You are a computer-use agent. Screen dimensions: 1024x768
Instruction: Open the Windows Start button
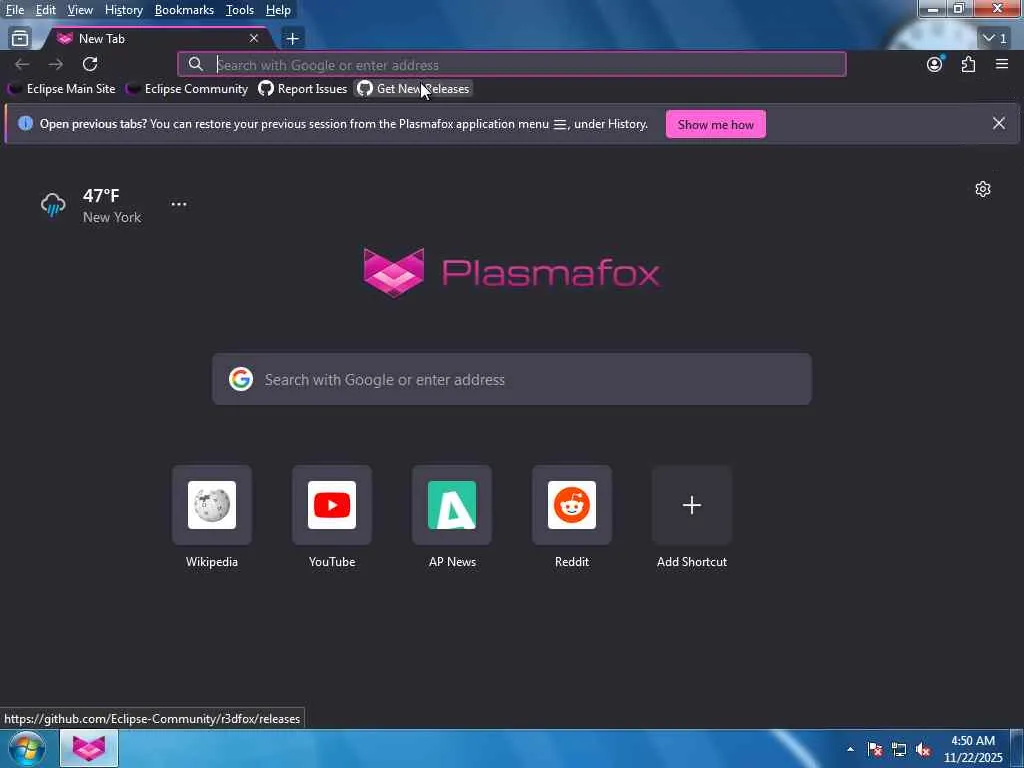27,748
